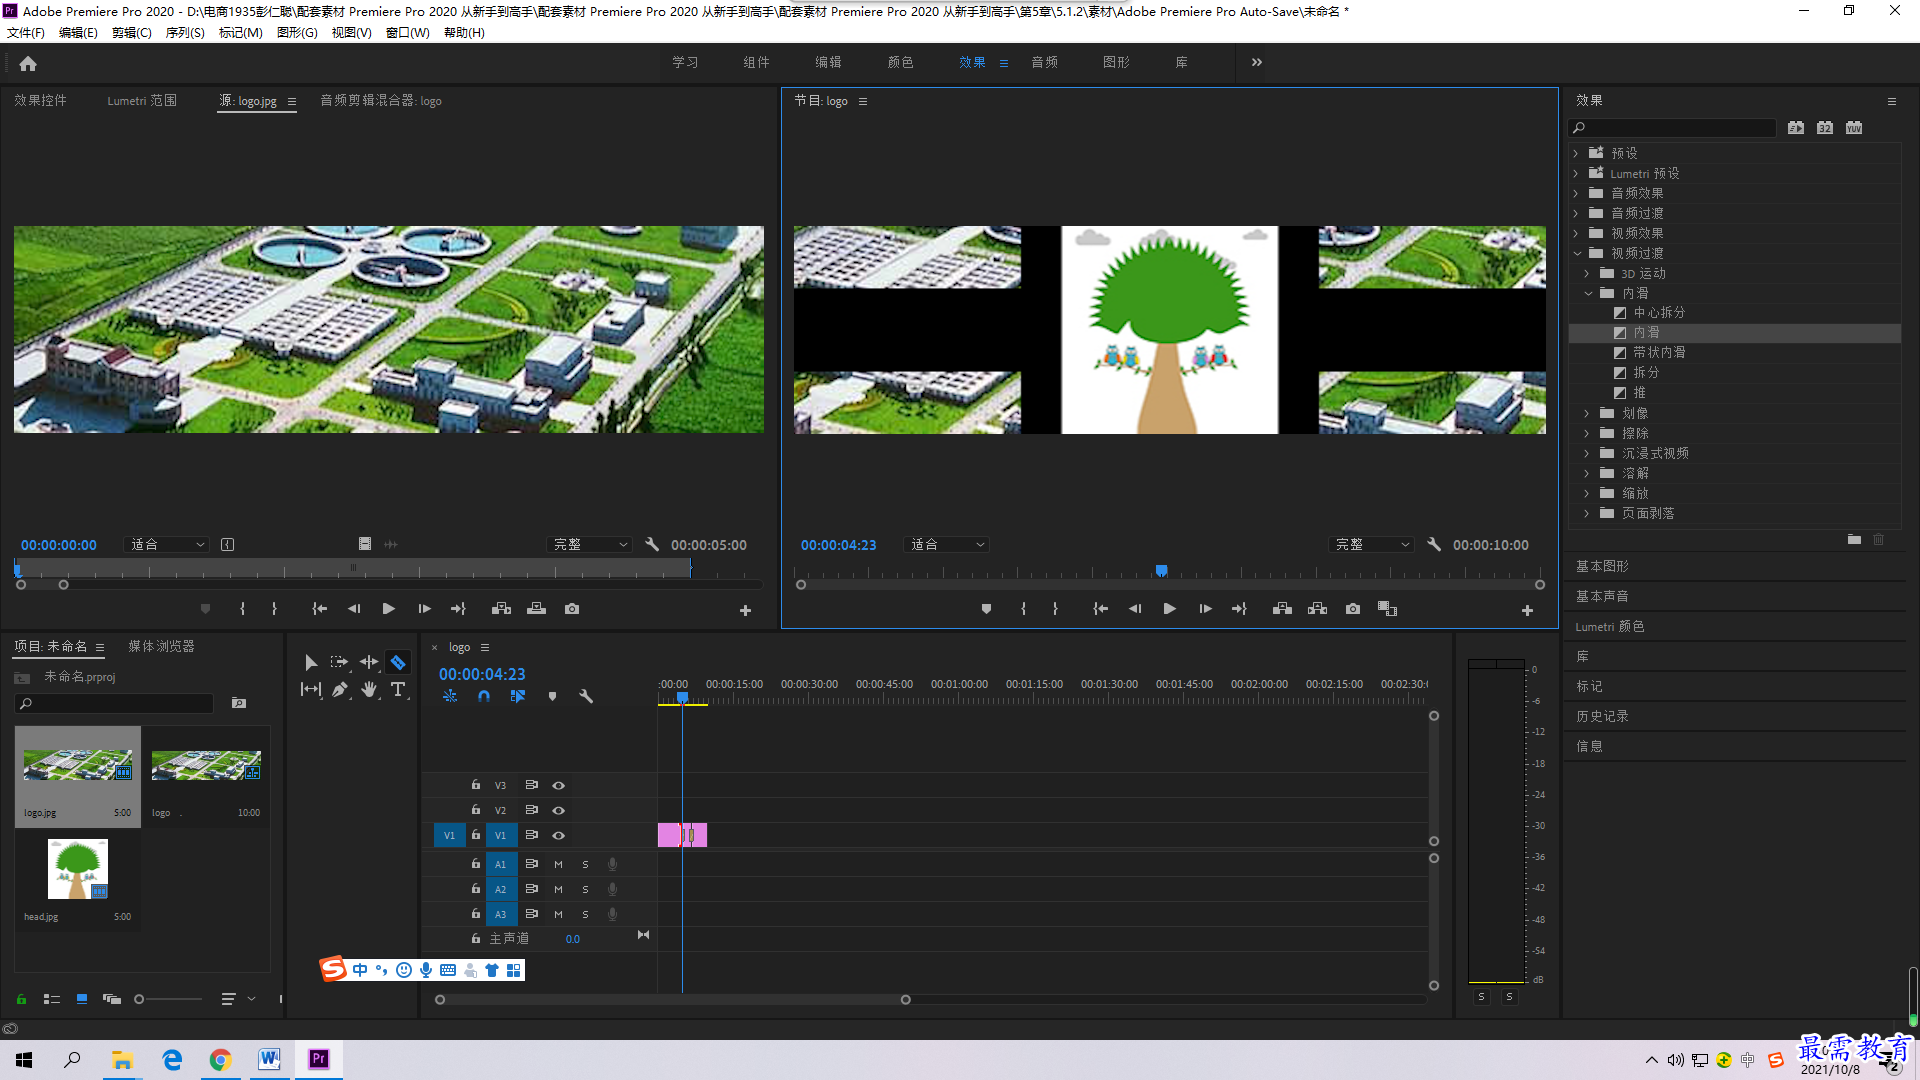Expand the 溶解 transitions folder
Screen dimensions: 1920x1080
[x=1587, y=473]
